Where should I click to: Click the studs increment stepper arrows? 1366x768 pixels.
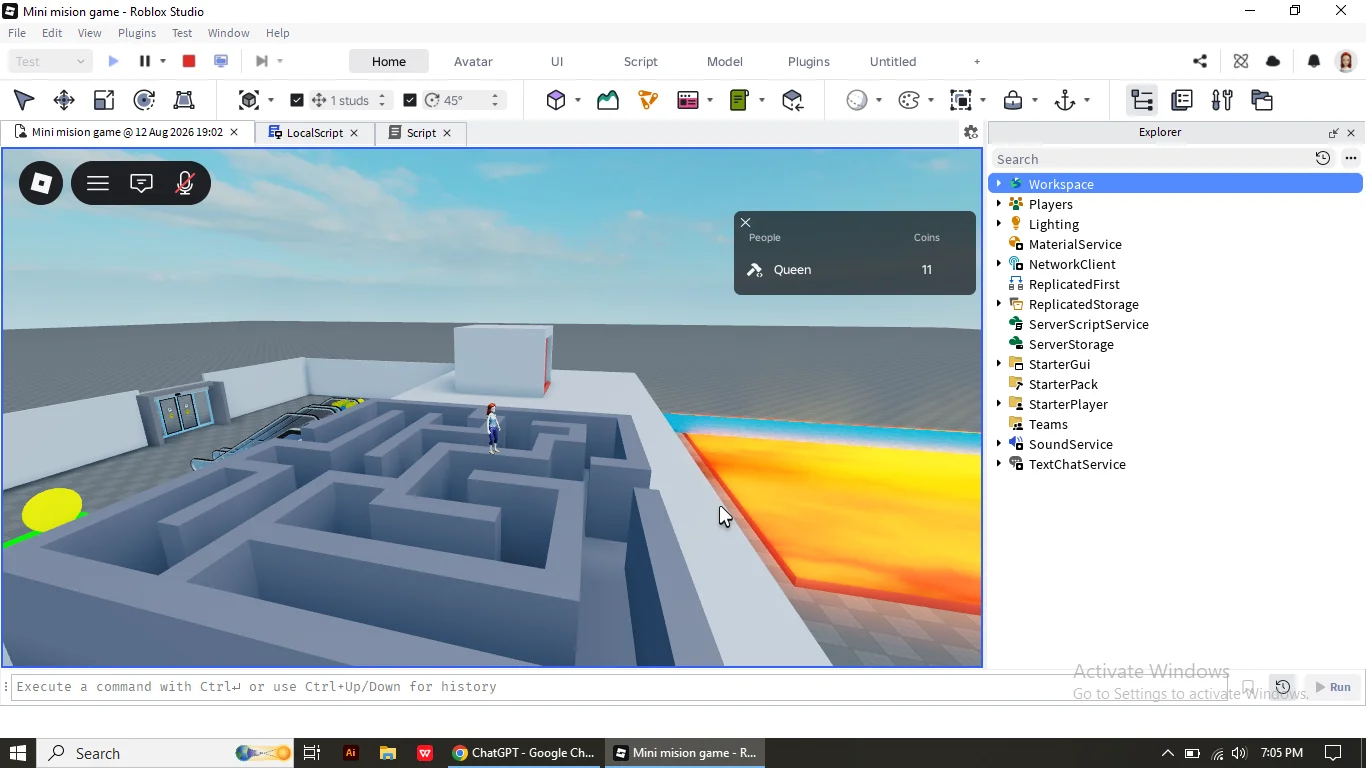(382, 100)
